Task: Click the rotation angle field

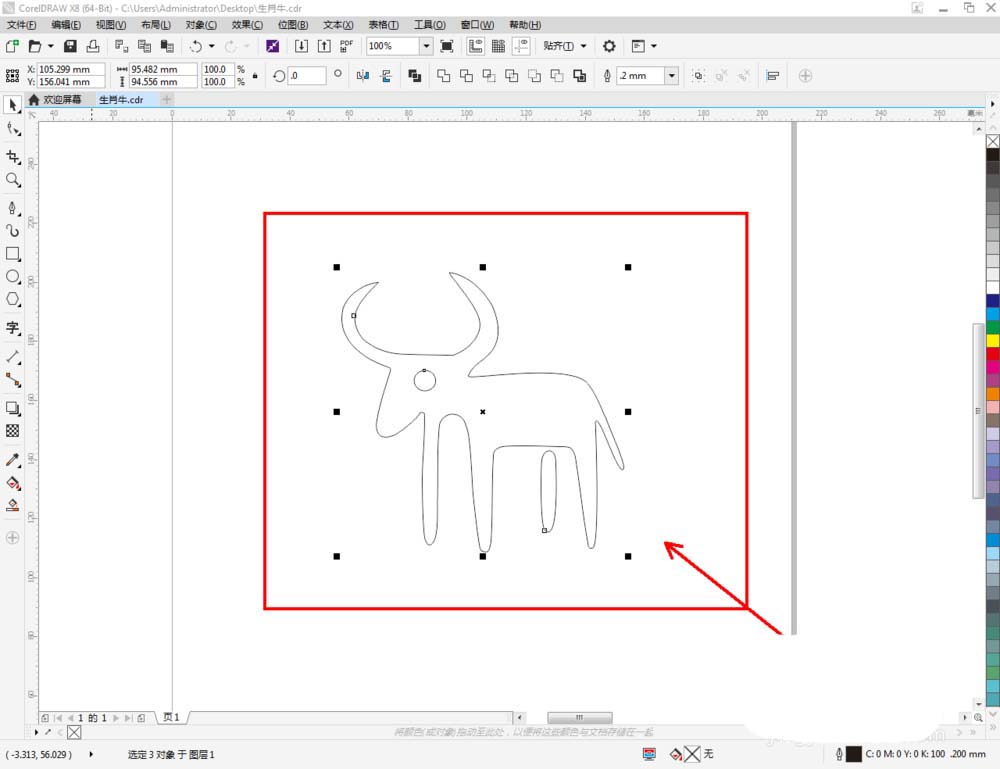Action: 307,76
